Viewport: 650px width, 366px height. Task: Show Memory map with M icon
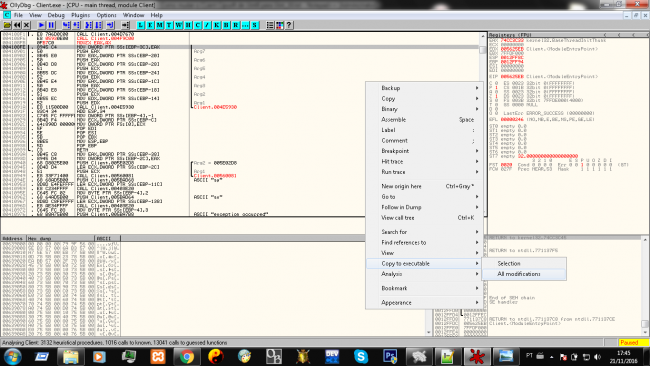(x=160, y=25)
